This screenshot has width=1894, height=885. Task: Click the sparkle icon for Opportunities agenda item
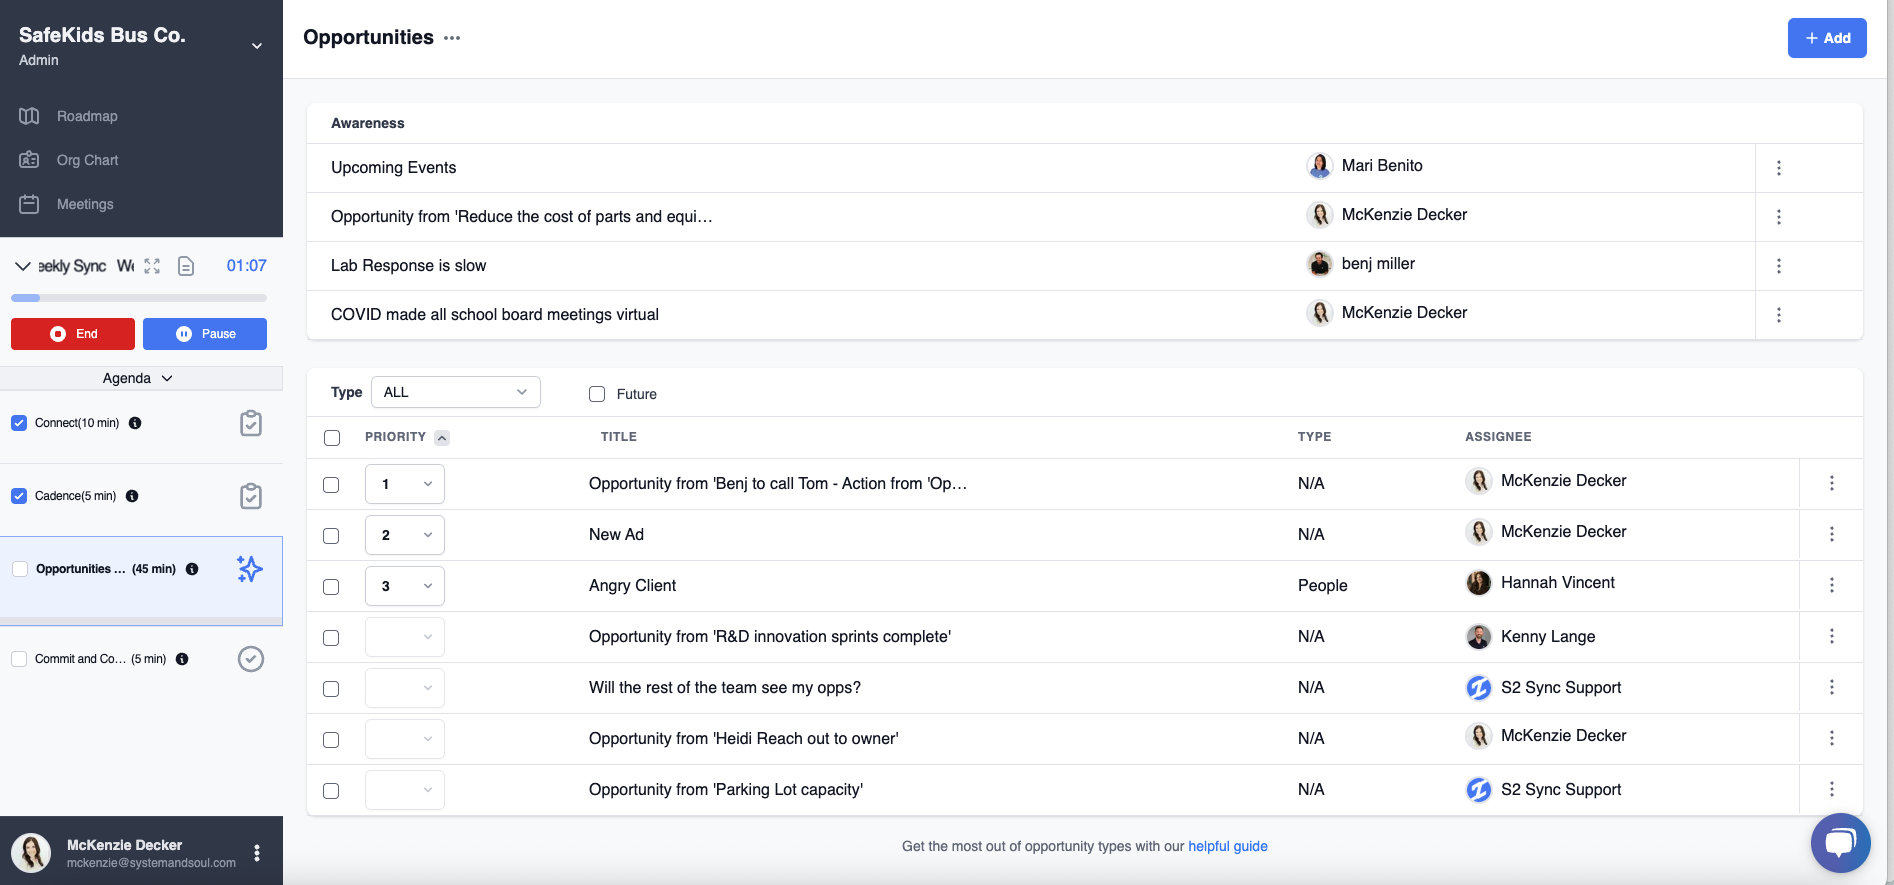coord(250,569)
